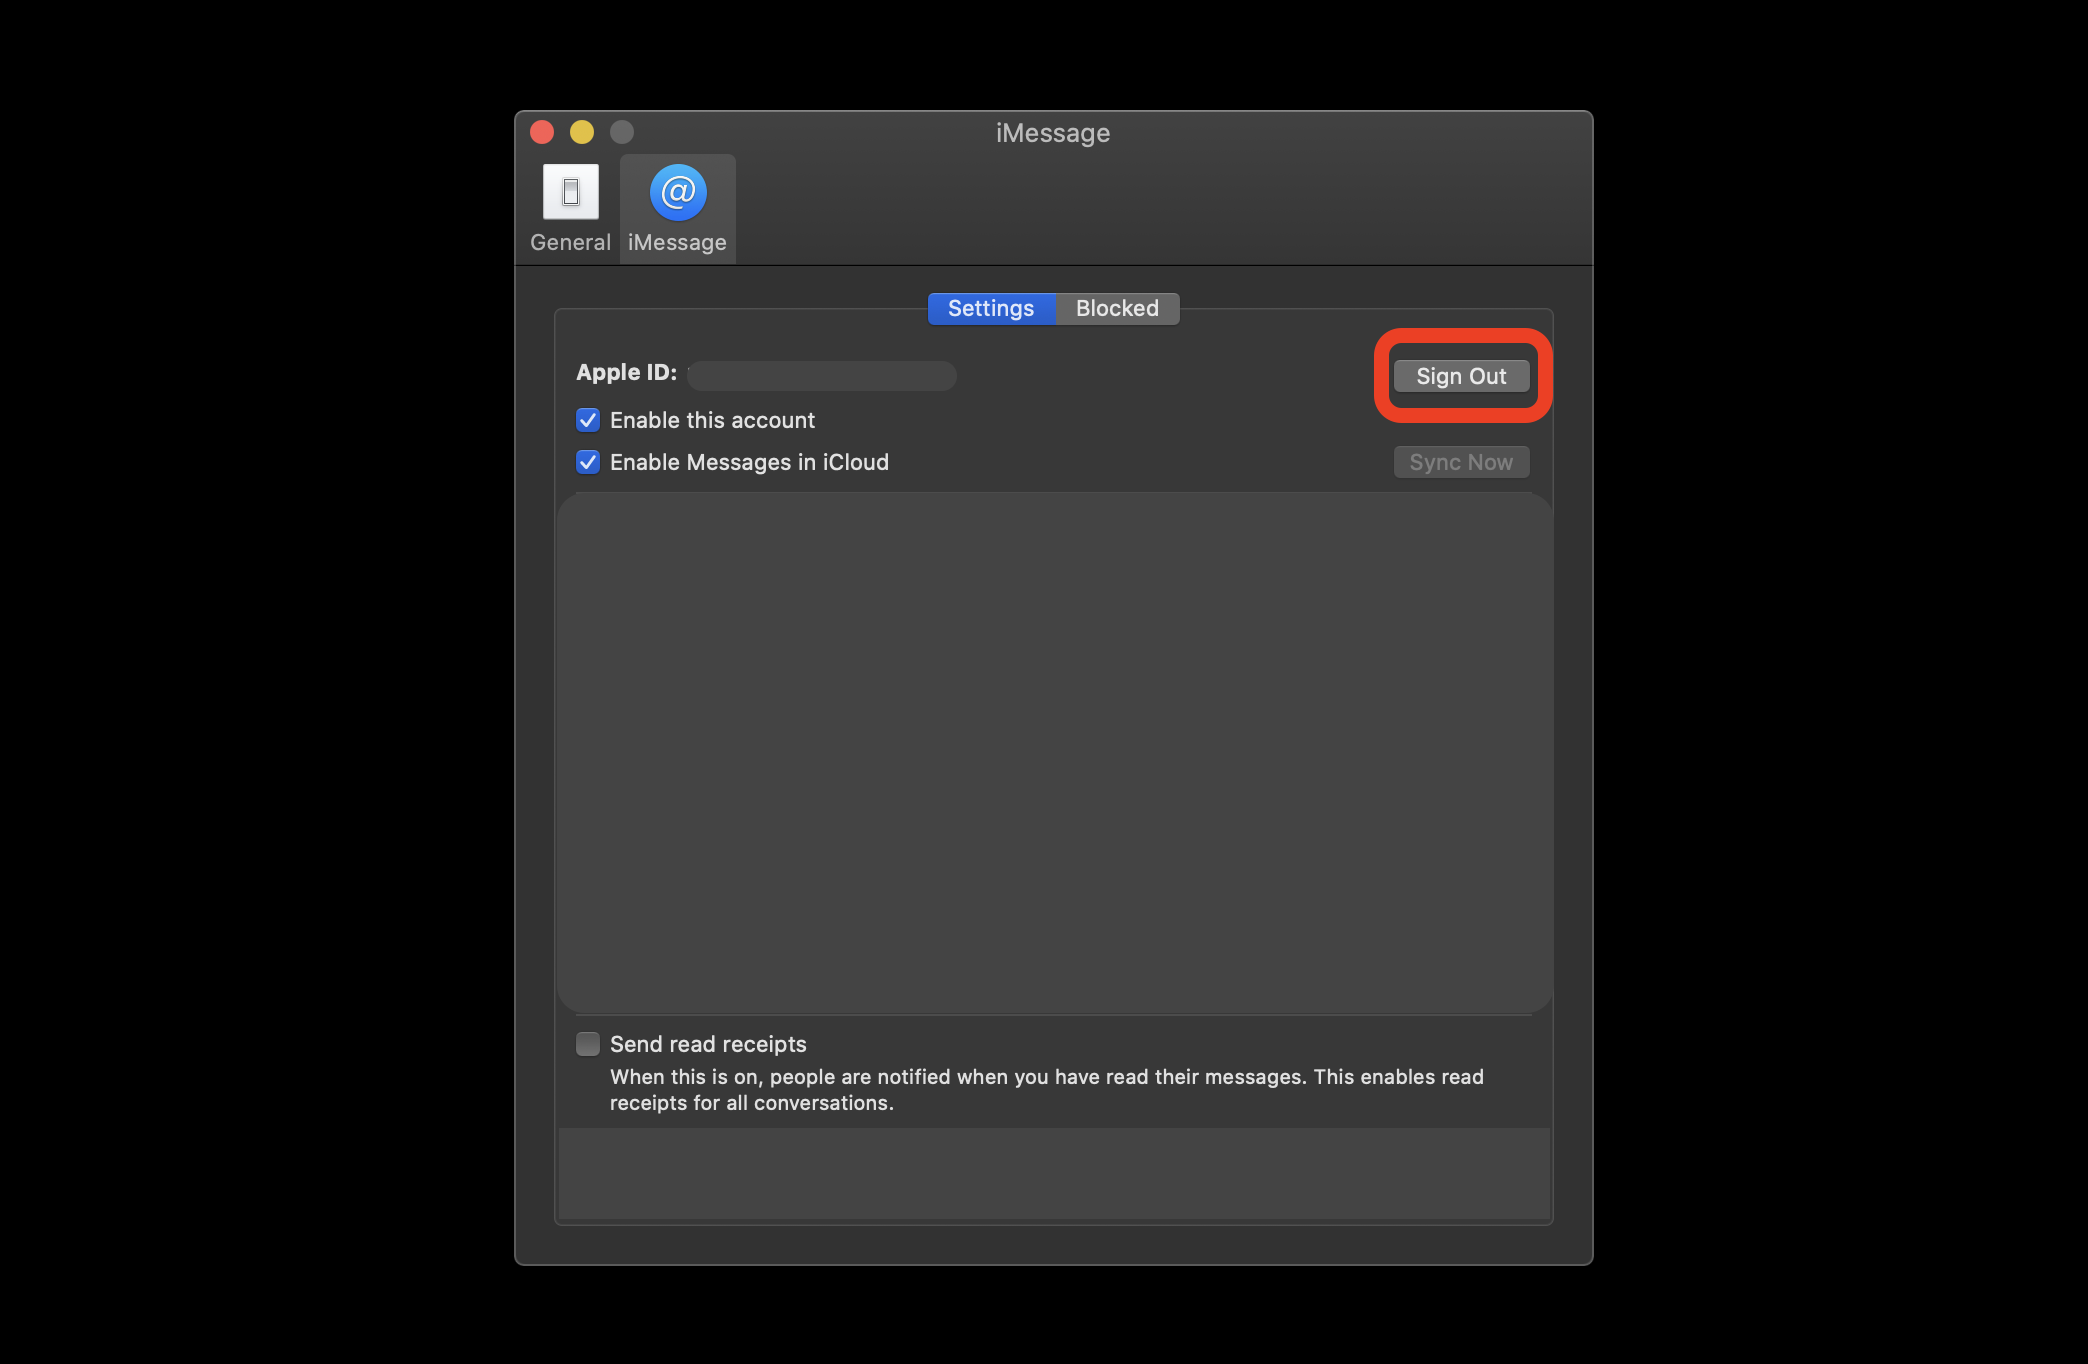This screenshot has height=1364, width=2088.
Task: Select the iMessage preferences panel
Action: tap(676, 204)
